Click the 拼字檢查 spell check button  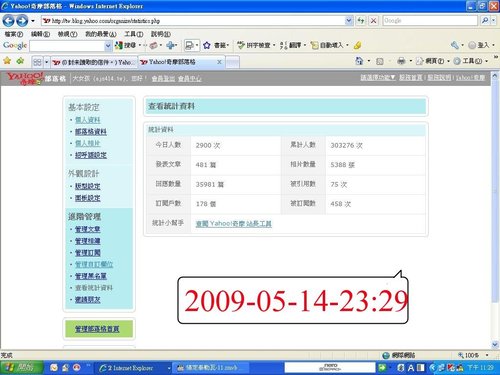pos(255,45)
